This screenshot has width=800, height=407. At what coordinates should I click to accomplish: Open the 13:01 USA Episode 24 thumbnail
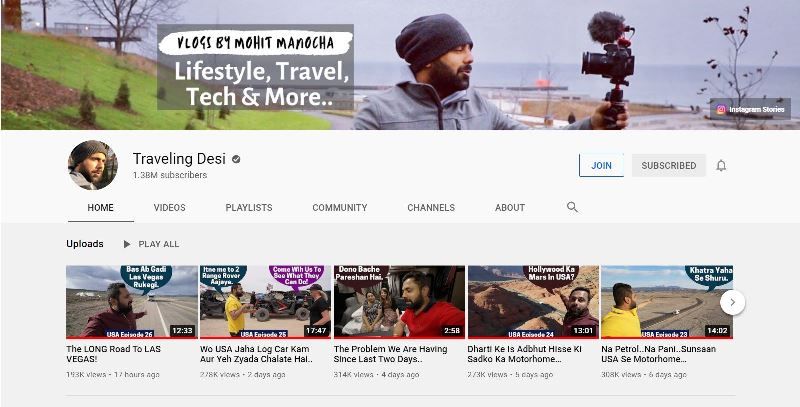coord(533,301)
